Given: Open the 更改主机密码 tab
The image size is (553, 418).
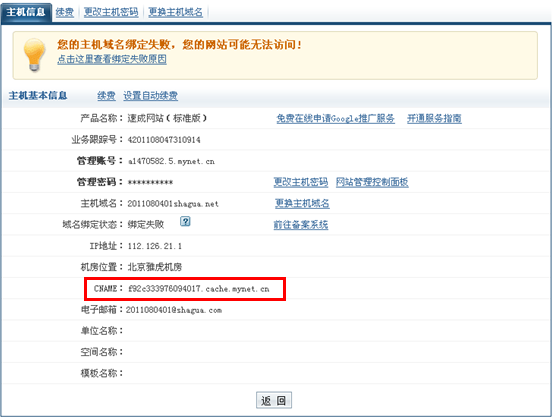Looking at the screenshot, I should (111, 12).
